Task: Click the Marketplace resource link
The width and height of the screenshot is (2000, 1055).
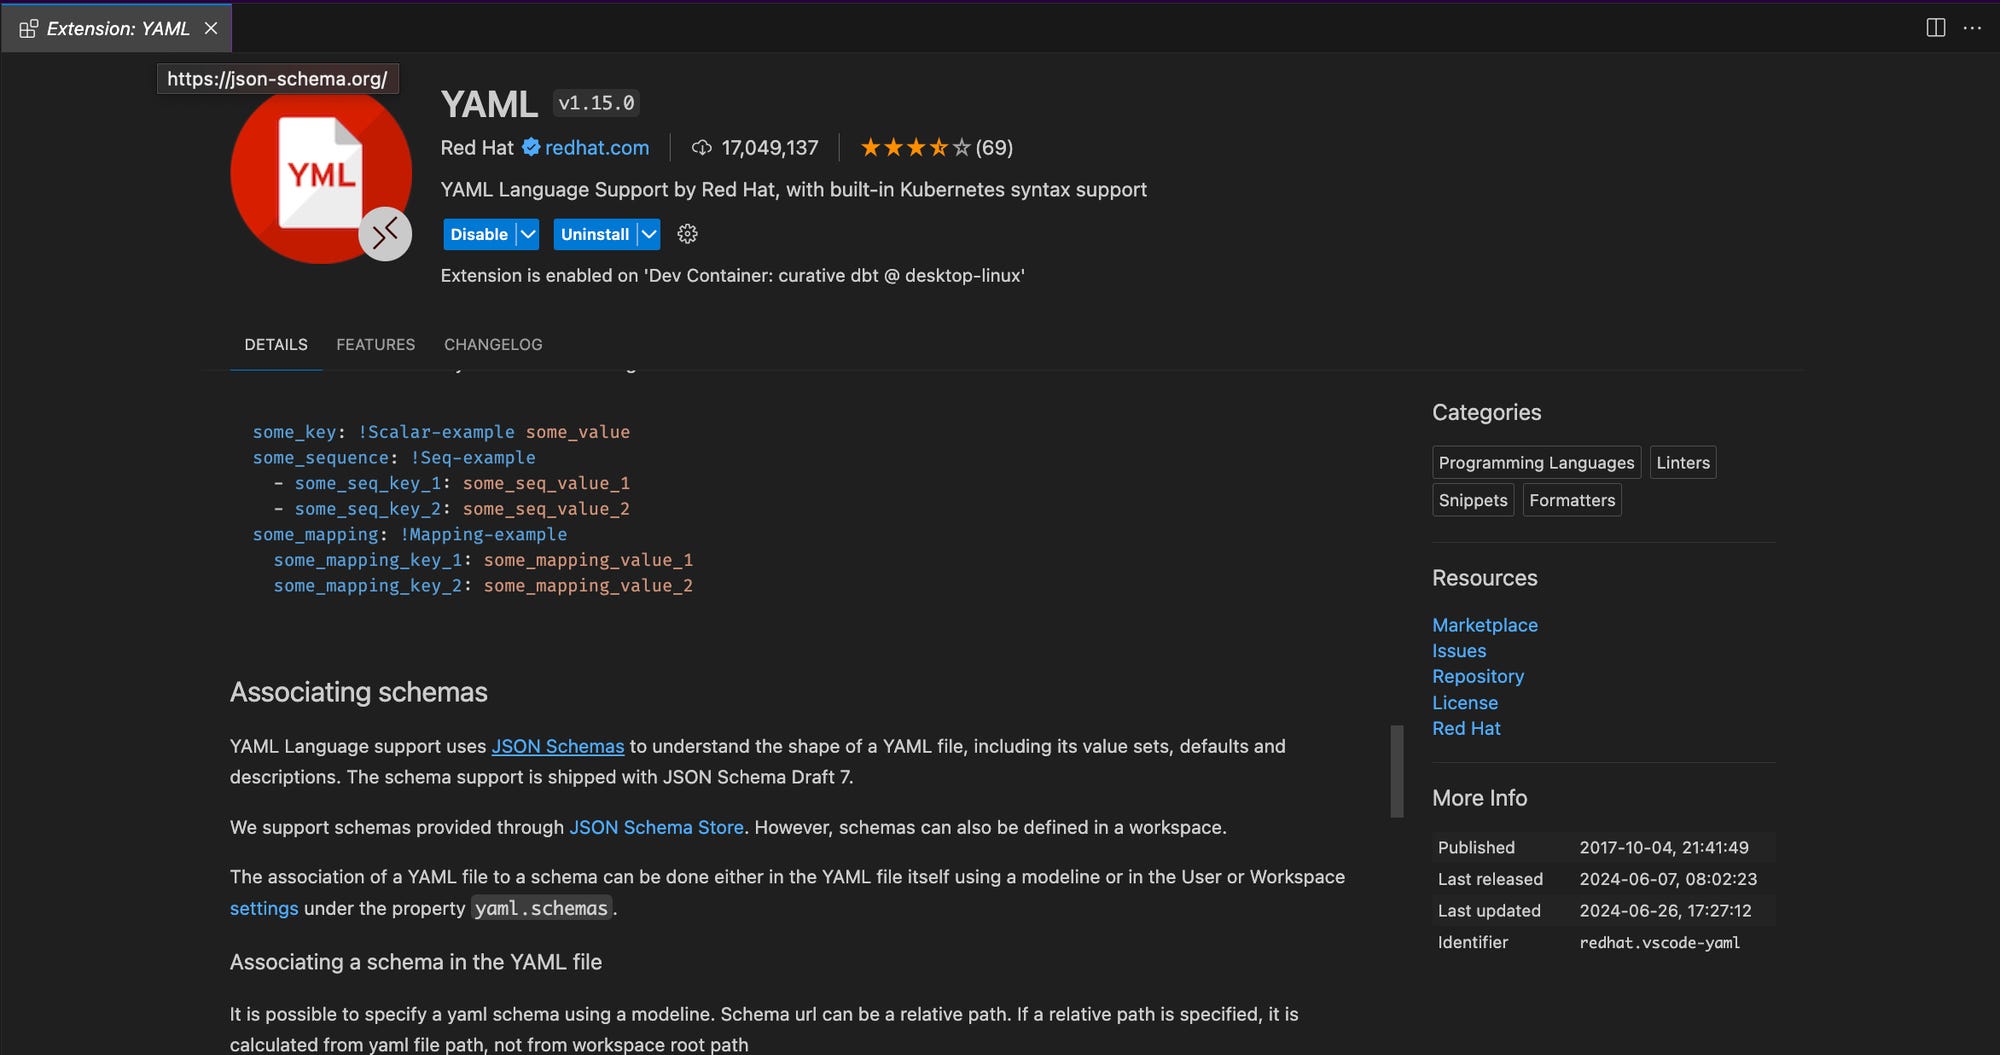Action: coord(1484,624)
